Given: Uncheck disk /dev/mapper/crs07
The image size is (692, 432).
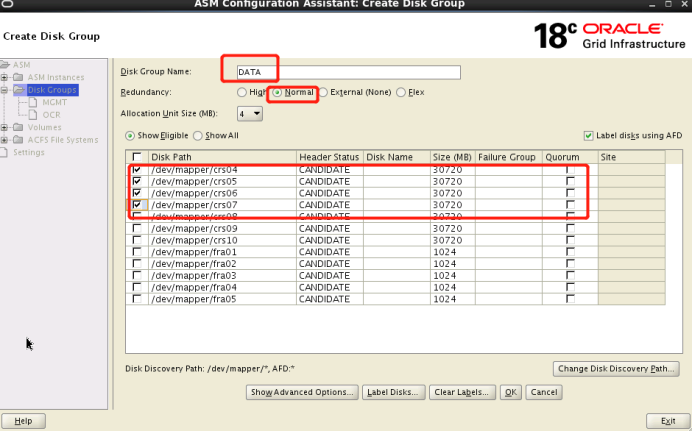Looking at the screenshot, I should pyautogui.click(x=137, y=205).
